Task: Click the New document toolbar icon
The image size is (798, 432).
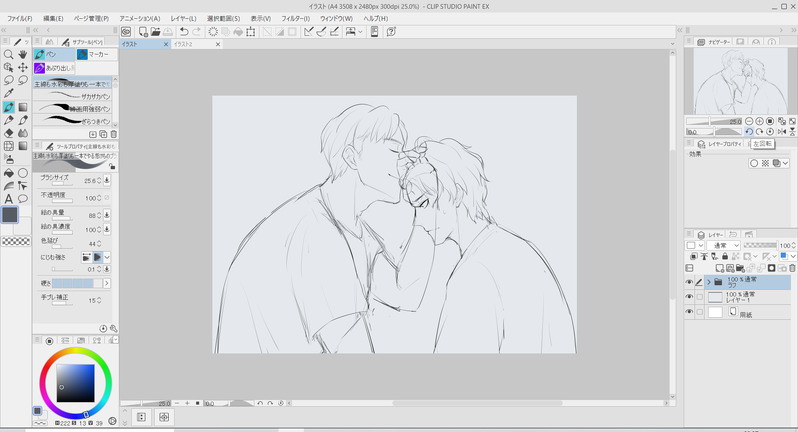Action: (x=144, y=32)
